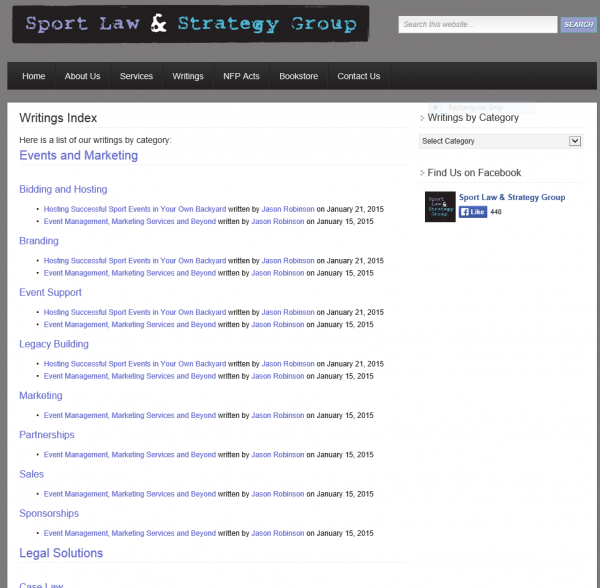Open the About Us menu
The height and width of the screenshot is (588, 600).
tap(82, 76)
